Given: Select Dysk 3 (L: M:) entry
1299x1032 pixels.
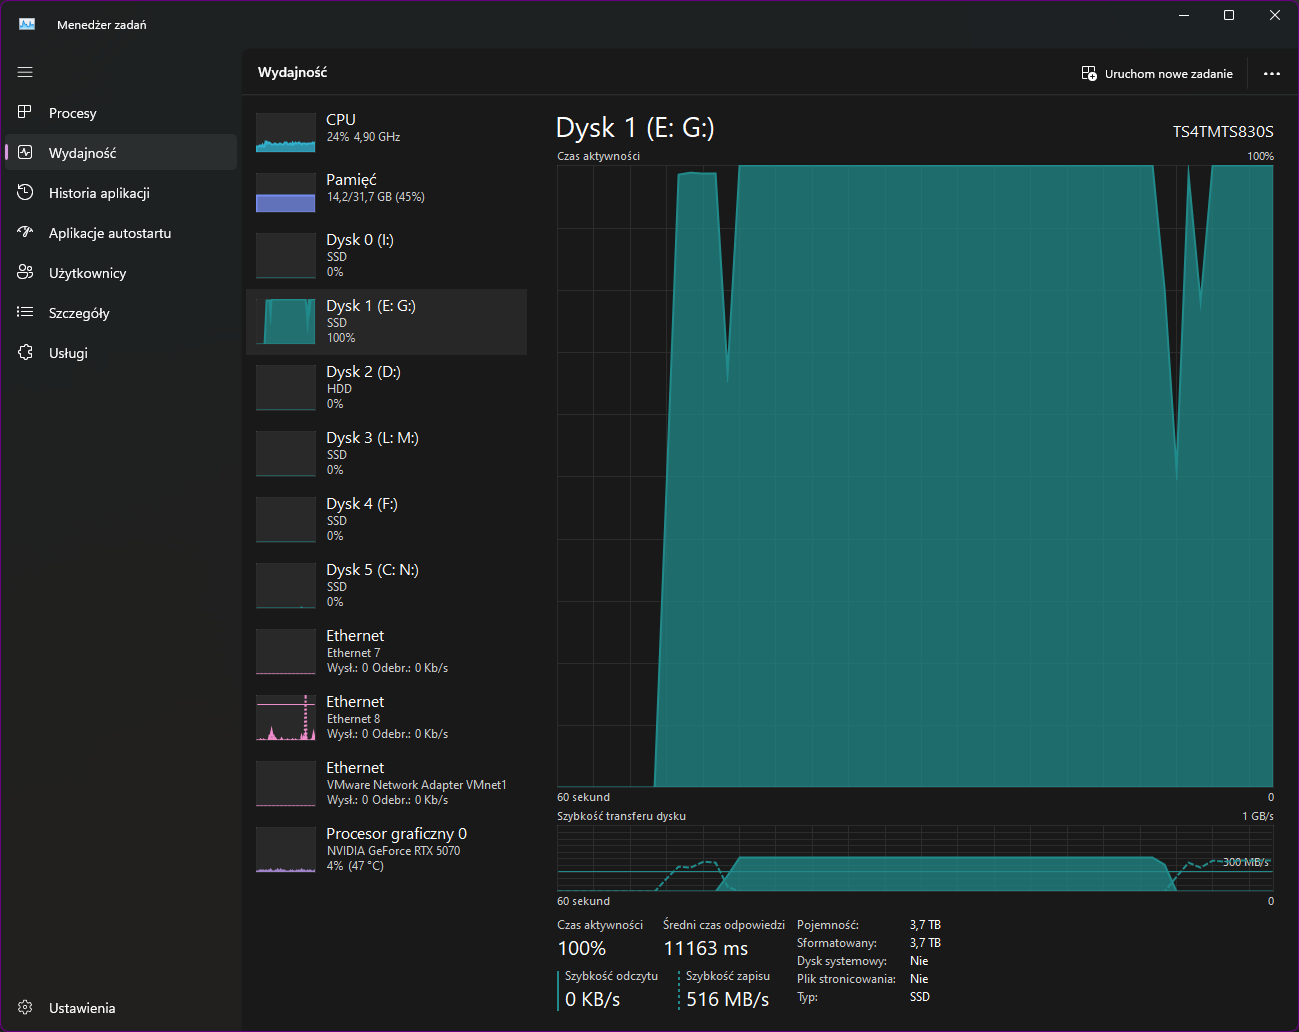Looking at the screenshot, I should [x=386, y=454].
